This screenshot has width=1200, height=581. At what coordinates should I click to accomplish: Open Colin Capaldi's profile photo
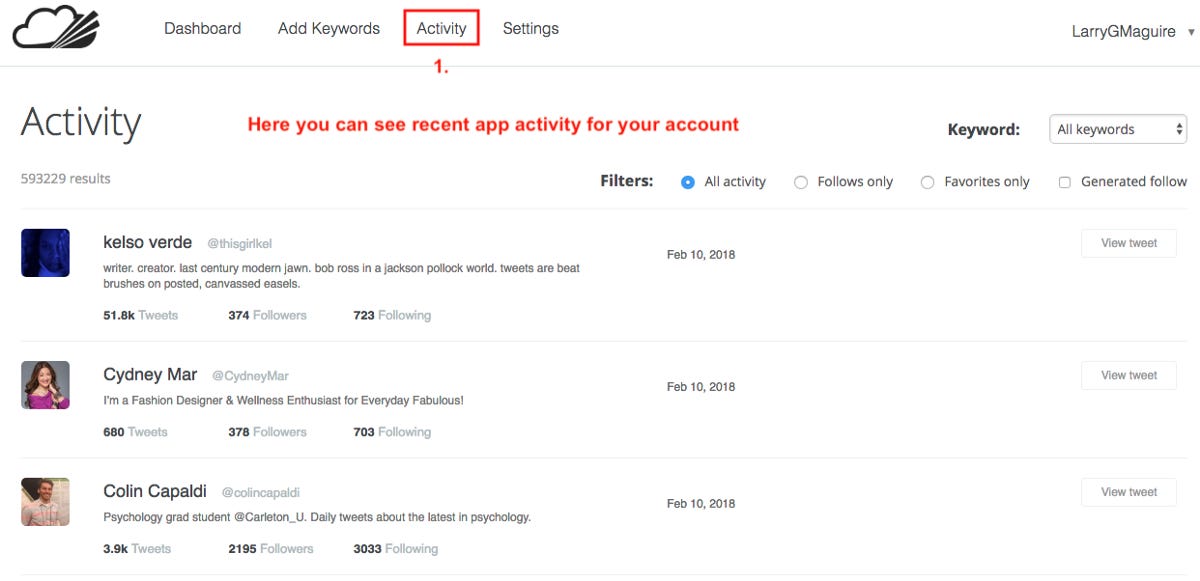pyautogui.click(x=45, y=502)
